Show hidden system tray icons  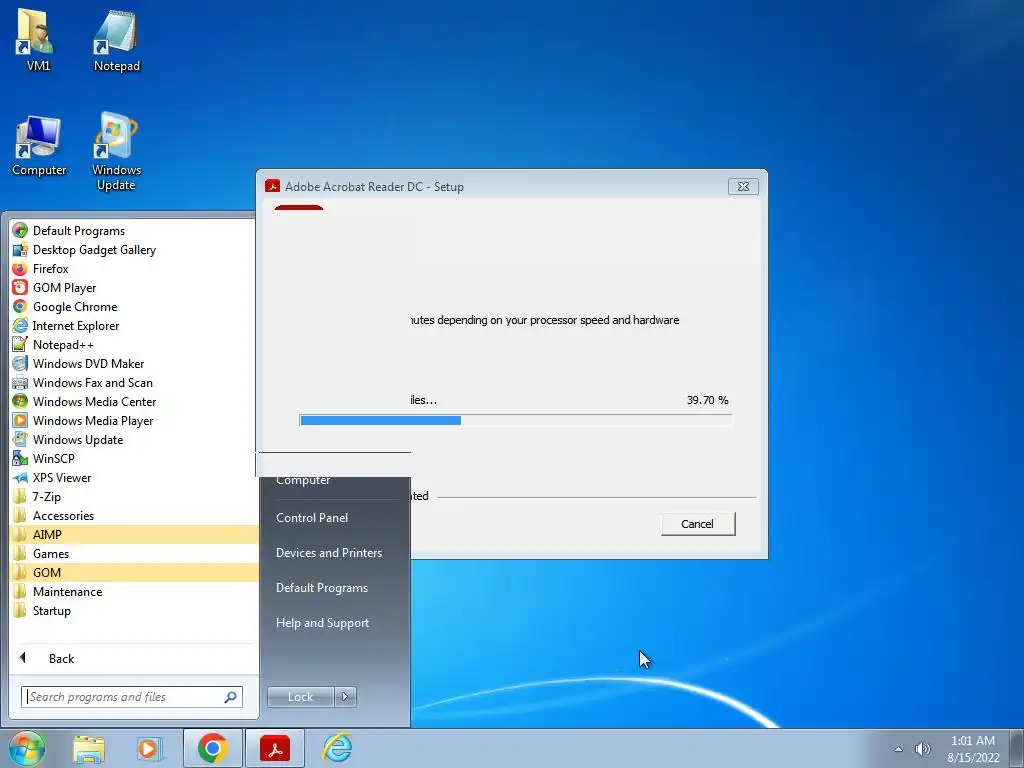899,749
